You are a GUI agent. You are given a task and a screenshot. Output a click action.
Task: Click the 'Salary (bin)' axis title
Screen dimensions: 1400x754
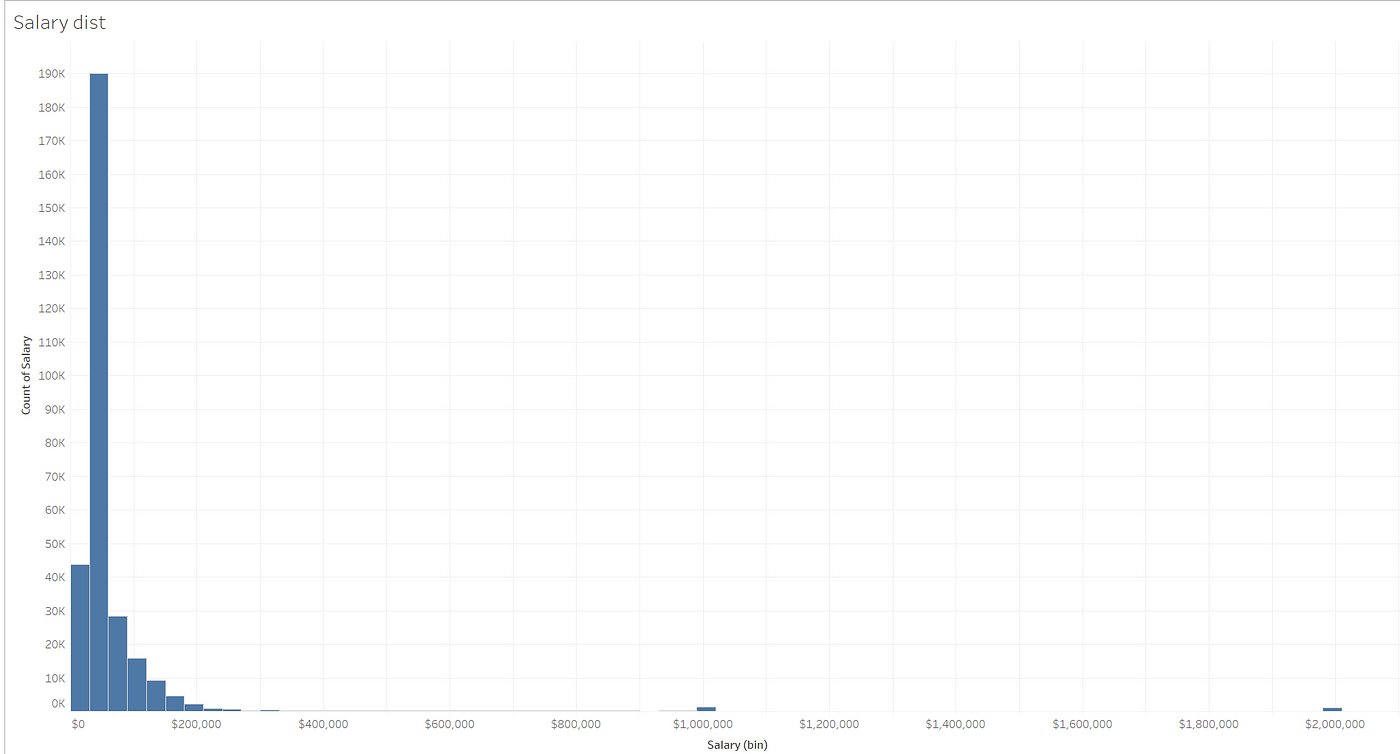click(x=737, y=744)
